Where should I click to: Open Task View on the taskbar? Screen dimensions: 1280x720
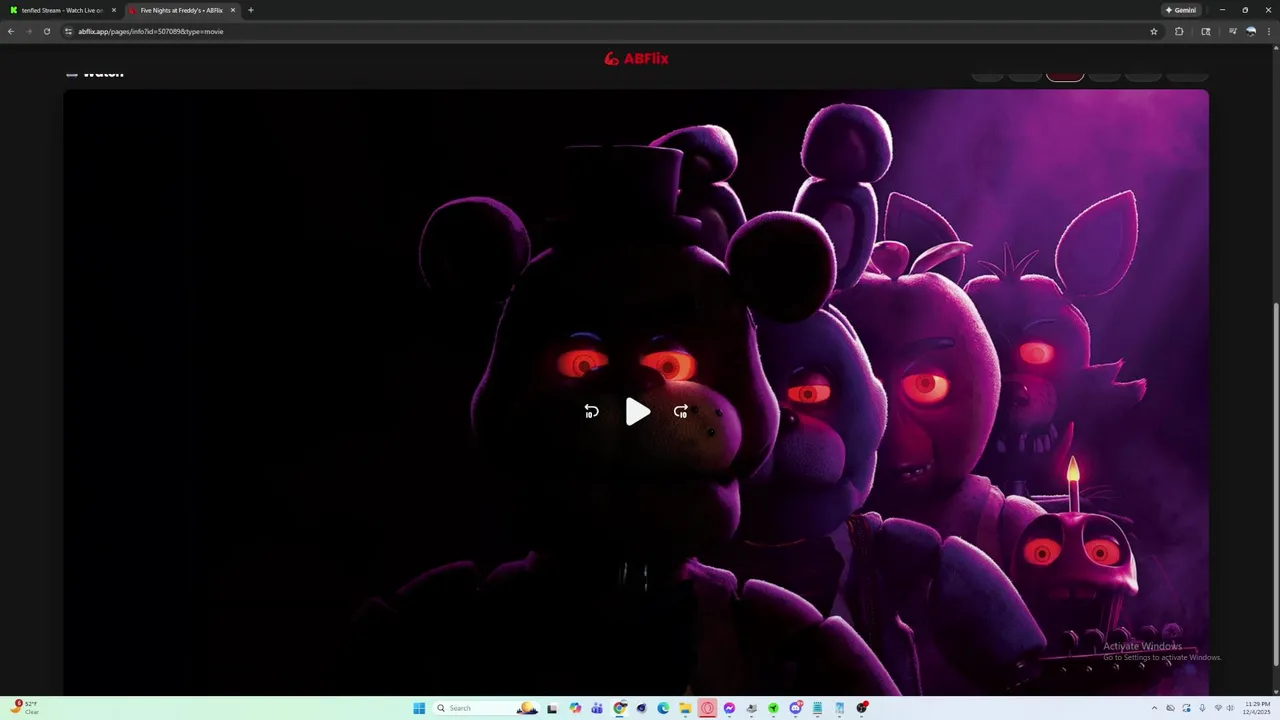pyautogui.click(x=552, y=708)
